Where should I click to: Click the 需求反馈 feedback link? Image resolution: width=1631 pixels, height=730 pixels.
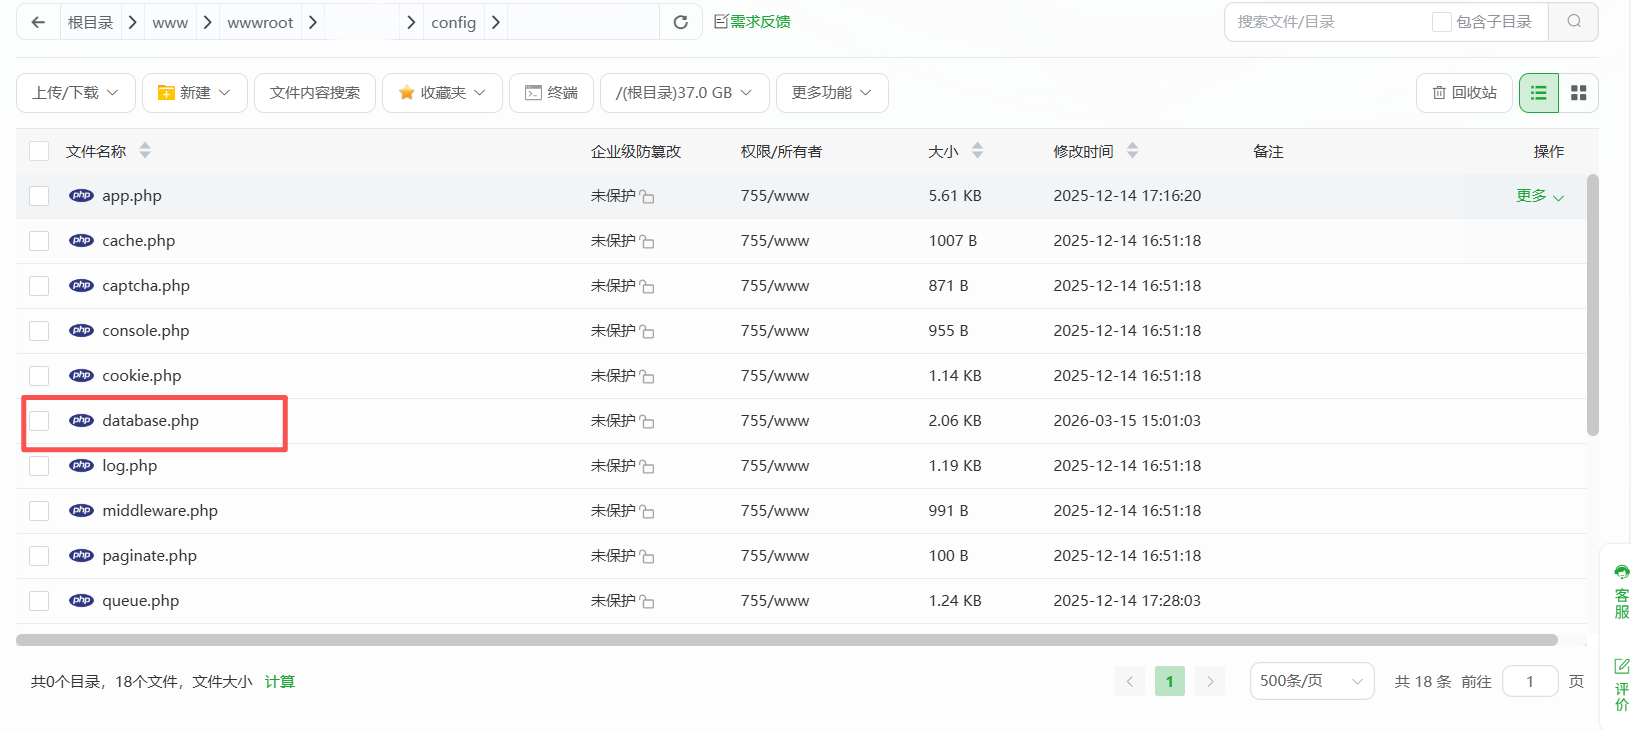tap(752, 22)
